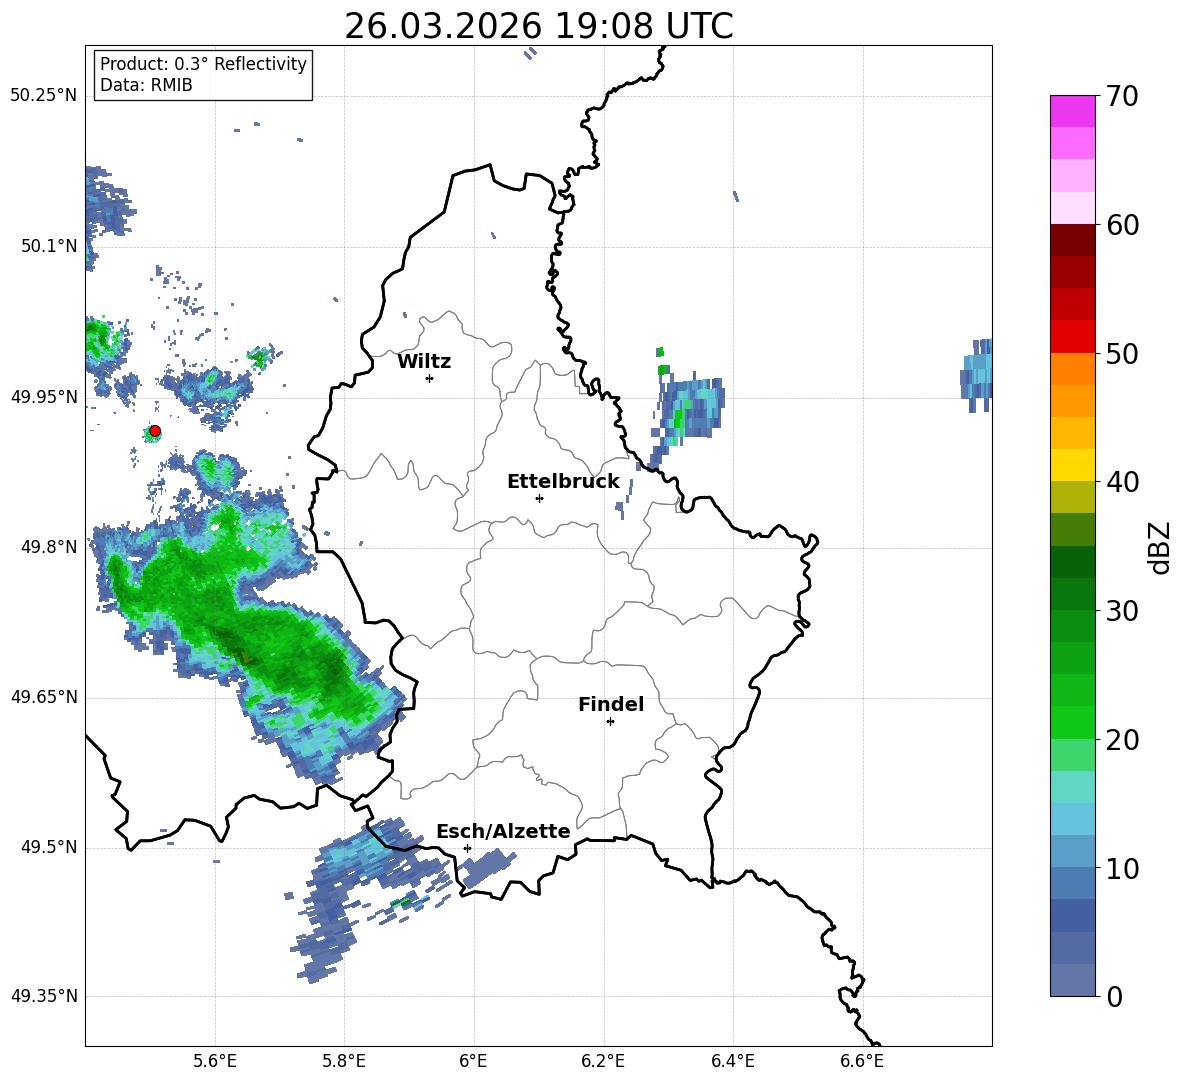Click the 6°E longitude label
This screenshot has width=1184, height=1081.
point(473,1062)
